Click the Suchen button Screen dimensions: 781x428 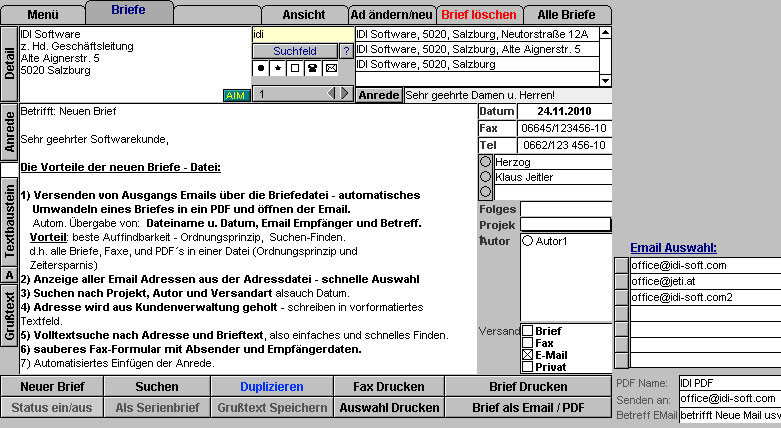tap(157, 387)
